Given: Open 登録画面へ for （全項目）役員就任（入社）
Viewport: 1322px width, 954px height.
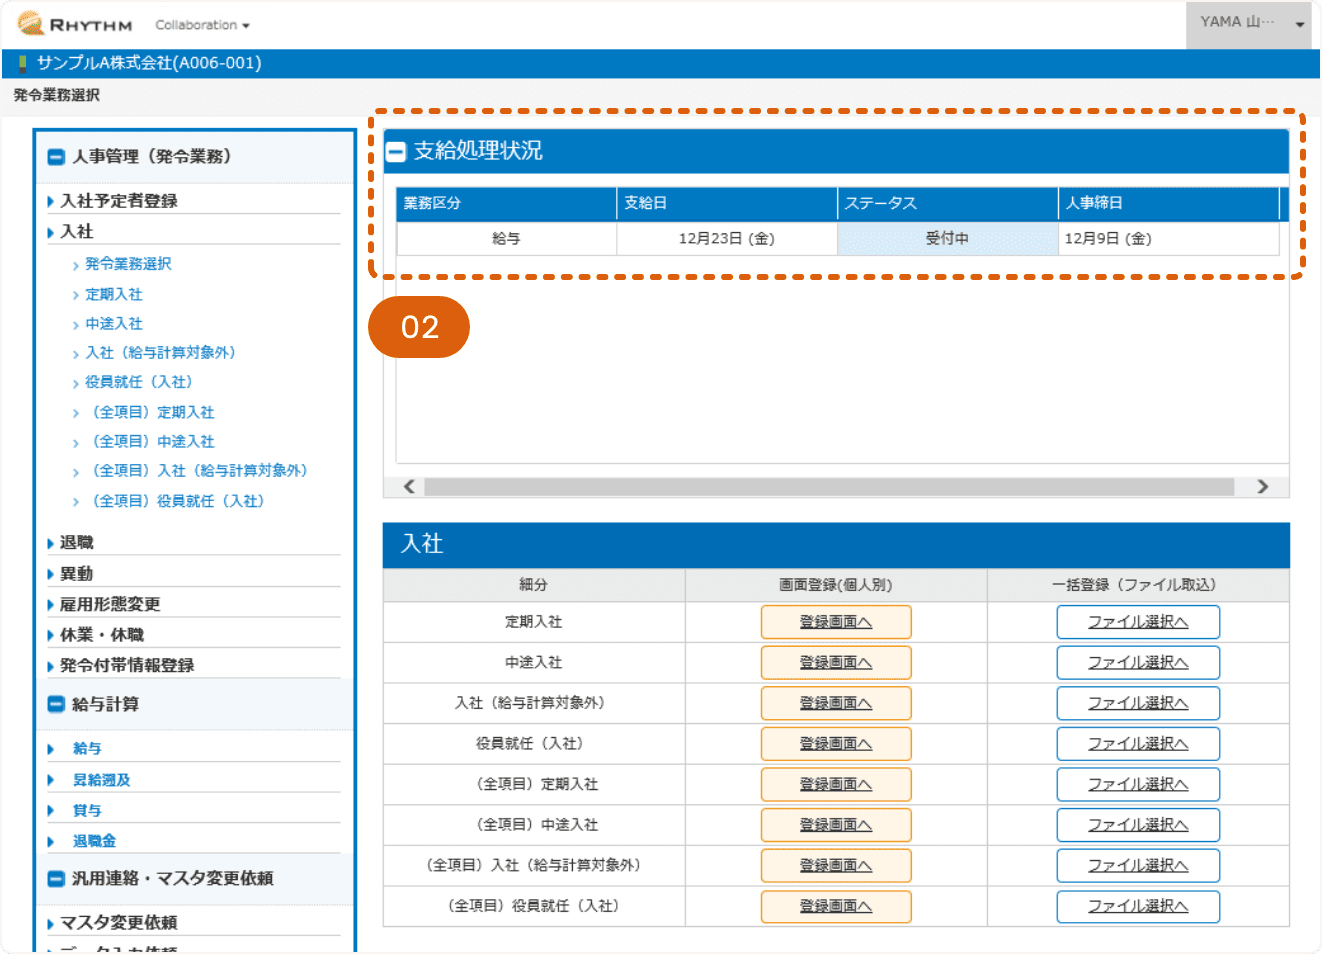Looking at the screenshot, I should (836, 907).
